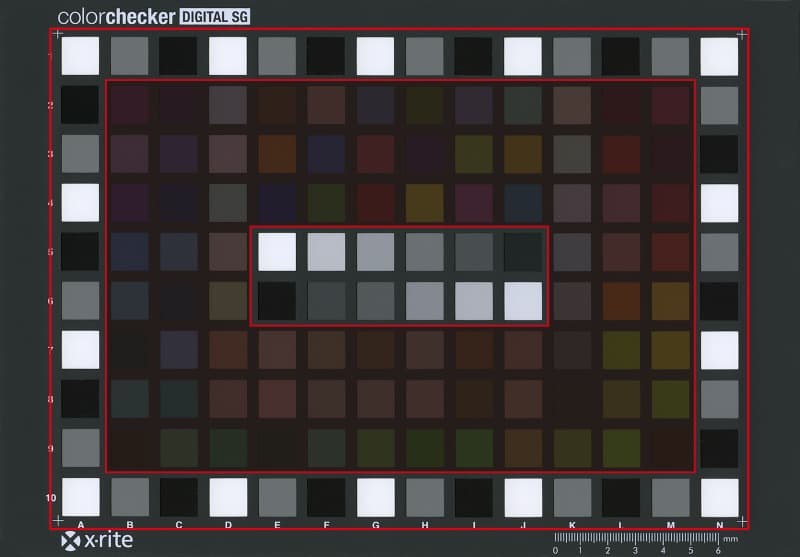Select the white patch at J6

(x=523, y=301)
